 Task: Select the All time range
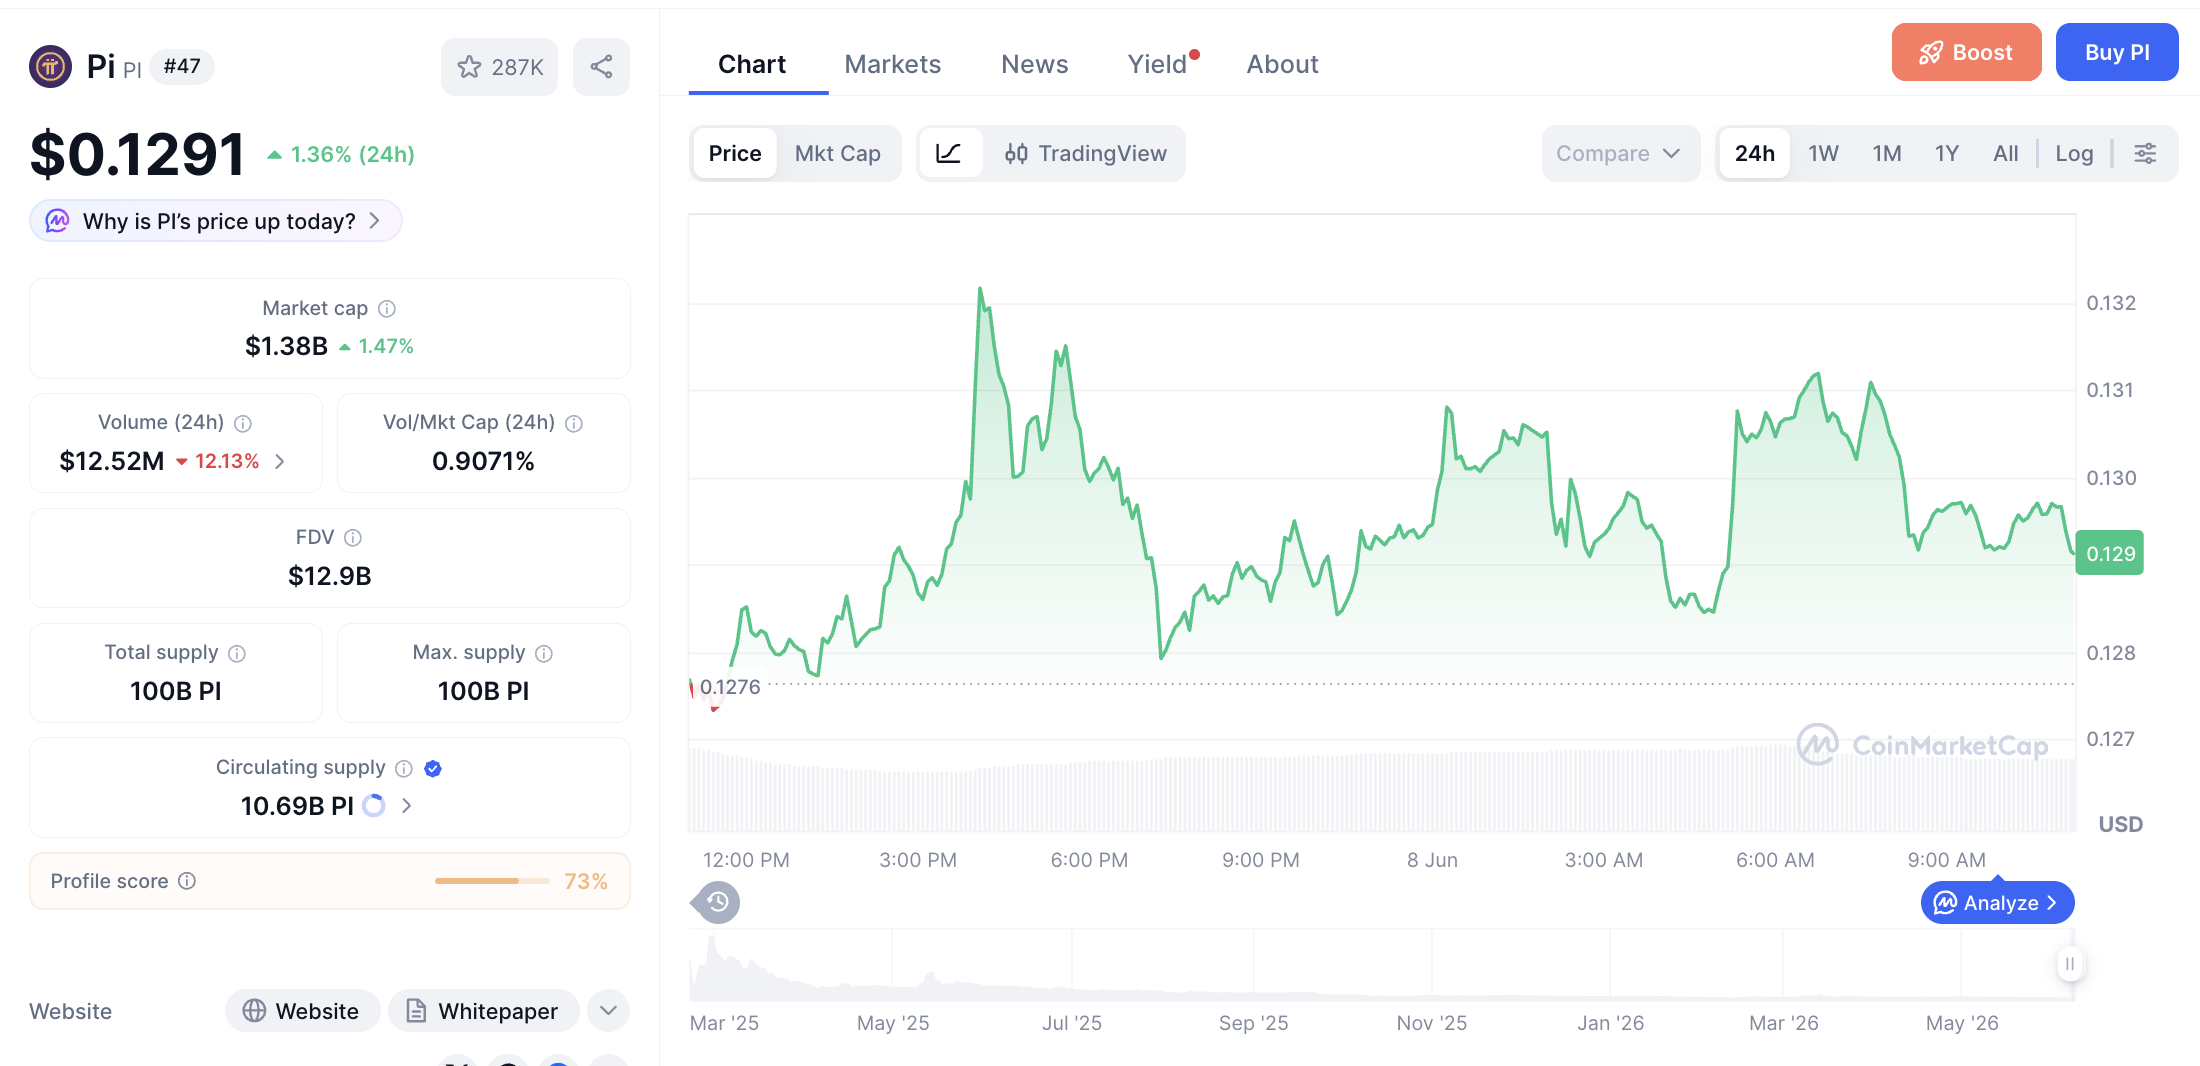tap(2006, 153)
